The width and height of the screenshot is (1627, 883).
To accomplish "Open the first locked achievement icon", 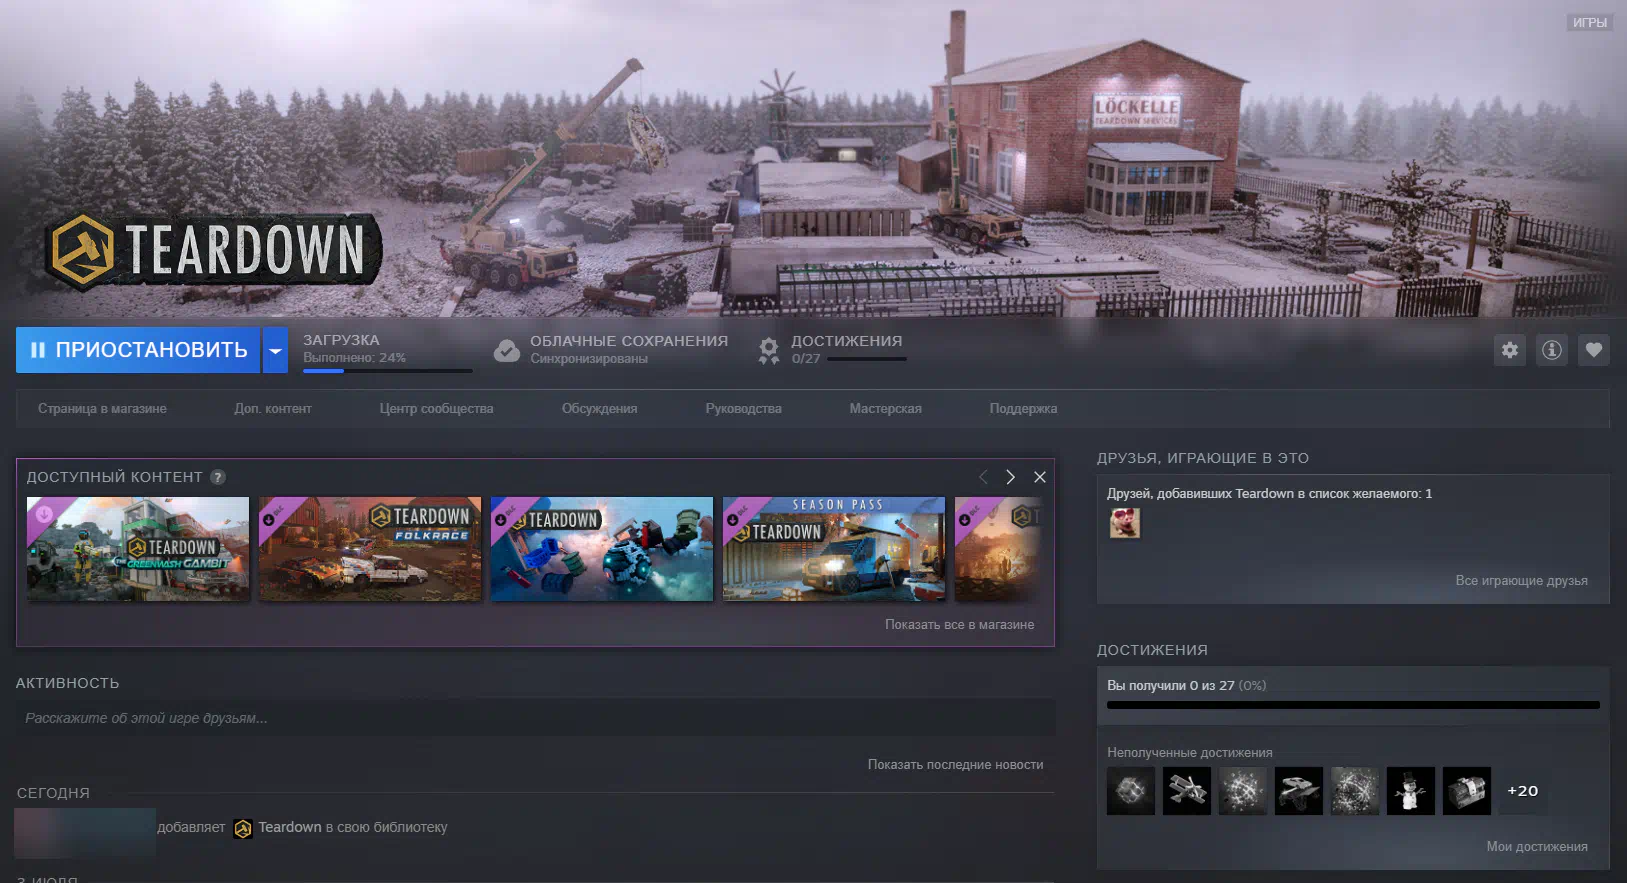I will tap(1131, 791).
